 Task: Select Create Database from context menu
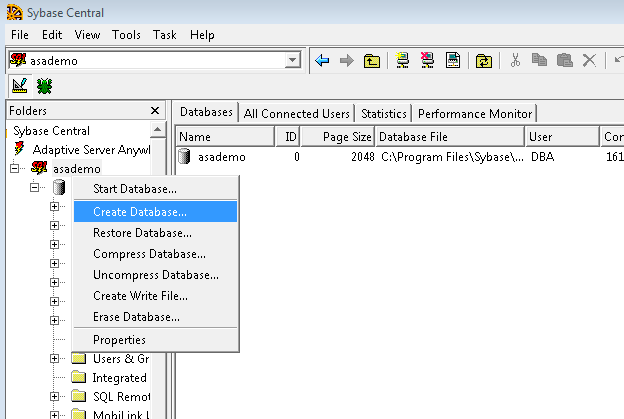tap(139, 211)
